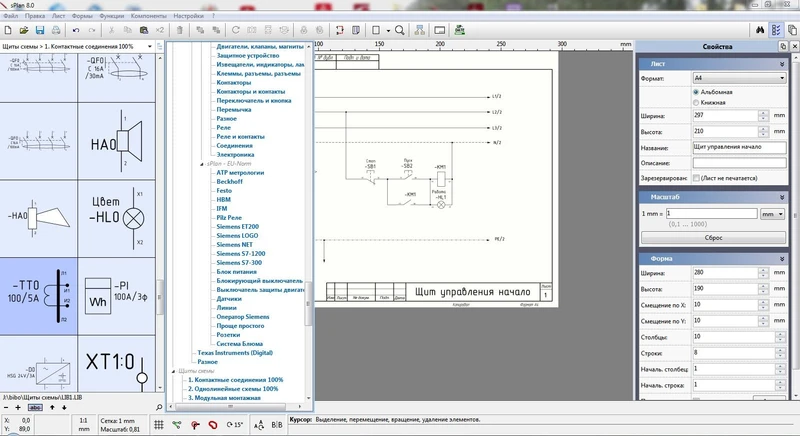800x436 pixels.
Task: Select the Книжная orientation radio button
Action: click(696, 102)
